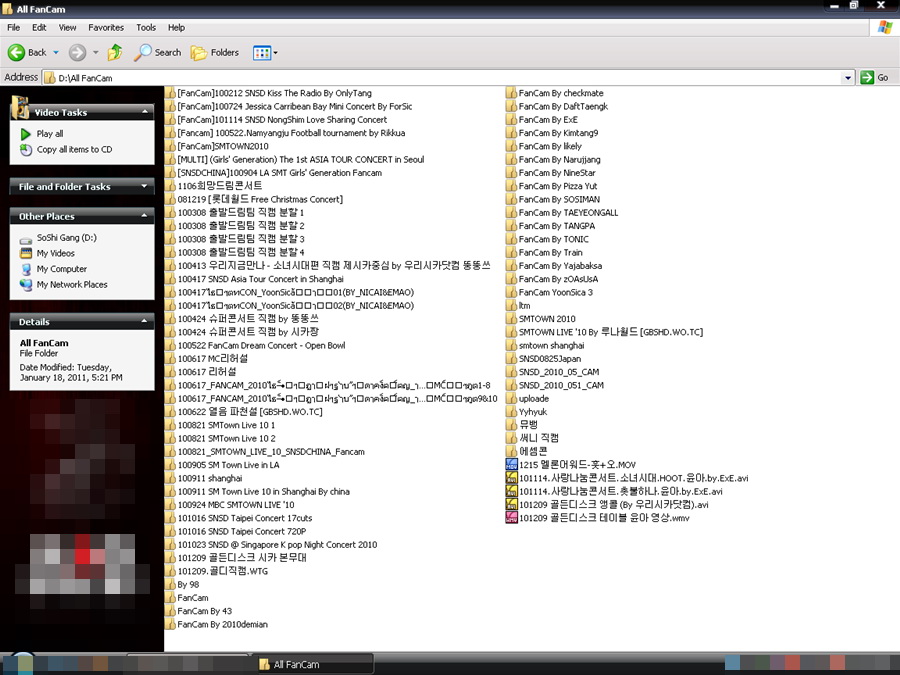Viewport: 900px width, 675px height.
Task: Click the Go button
Action: coord(875,77)
